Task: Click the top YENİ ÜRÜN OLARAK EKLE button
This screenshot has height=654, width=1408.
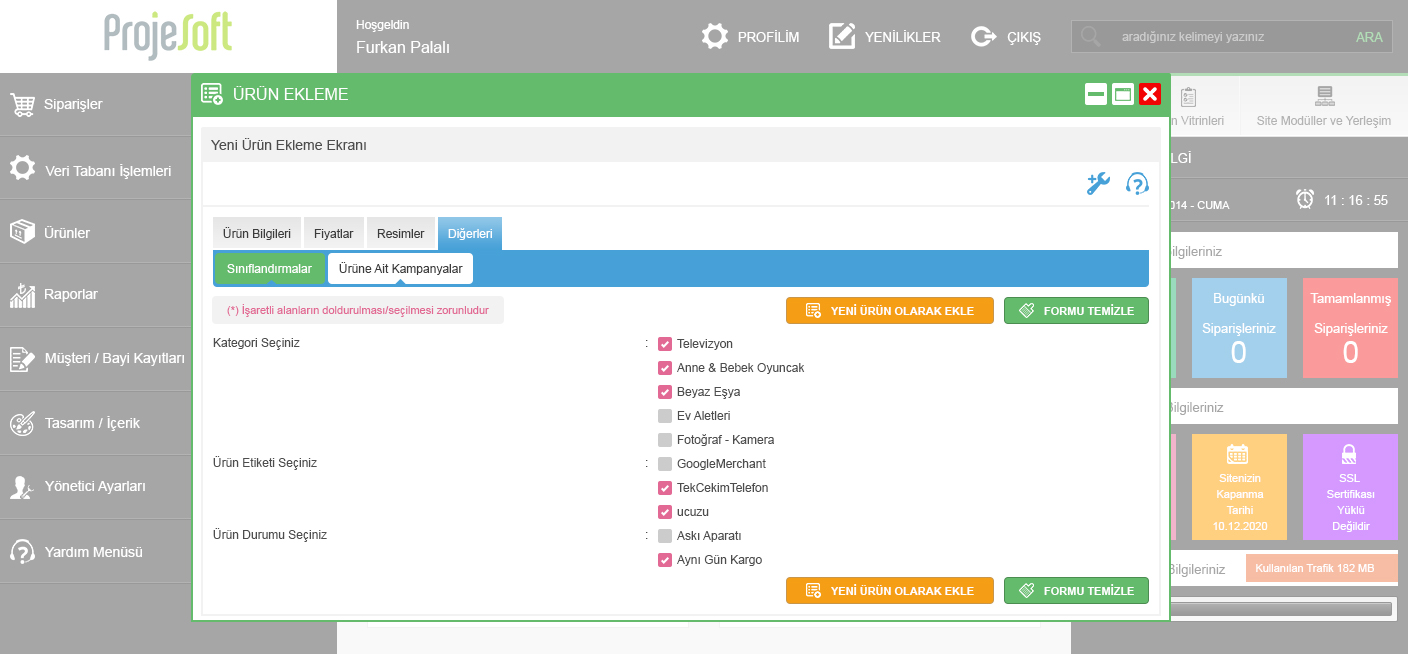Action: tap(889, 311)
